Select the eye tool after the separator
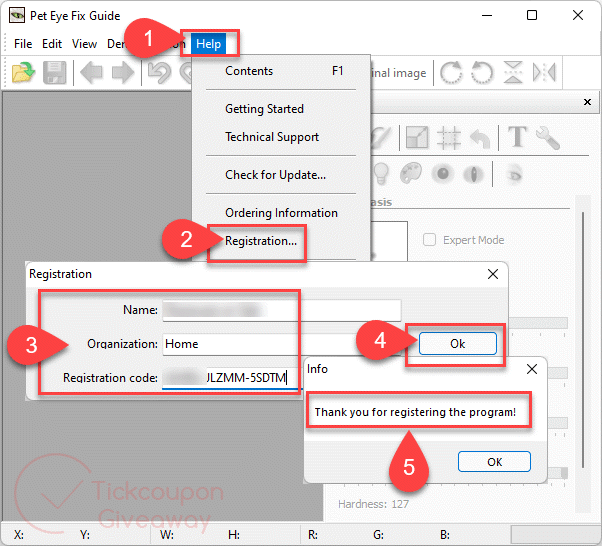Image resolution: width=602 pixels, height=546 pixels. tap(514, 174)
